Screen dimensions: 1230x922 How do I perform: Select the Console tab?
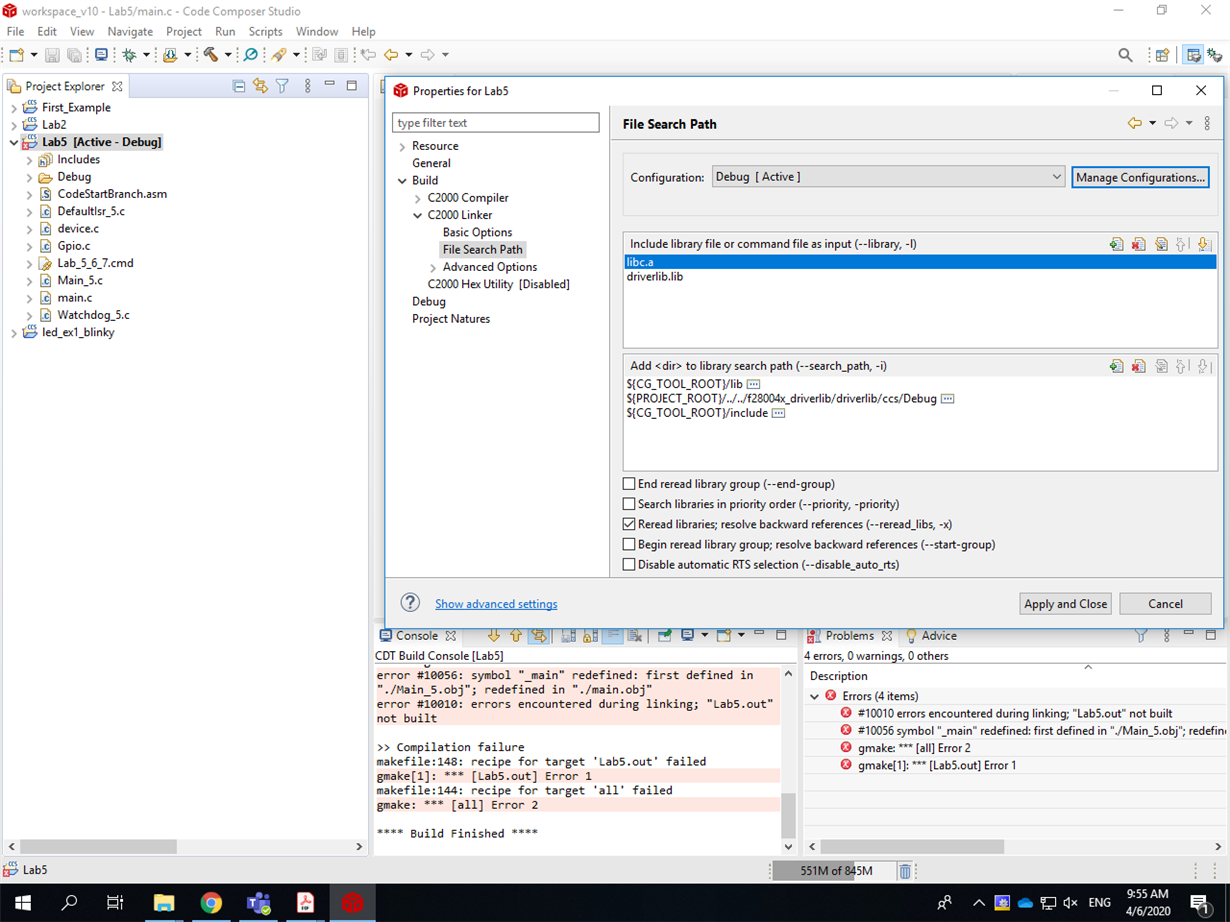pos(417,636)
